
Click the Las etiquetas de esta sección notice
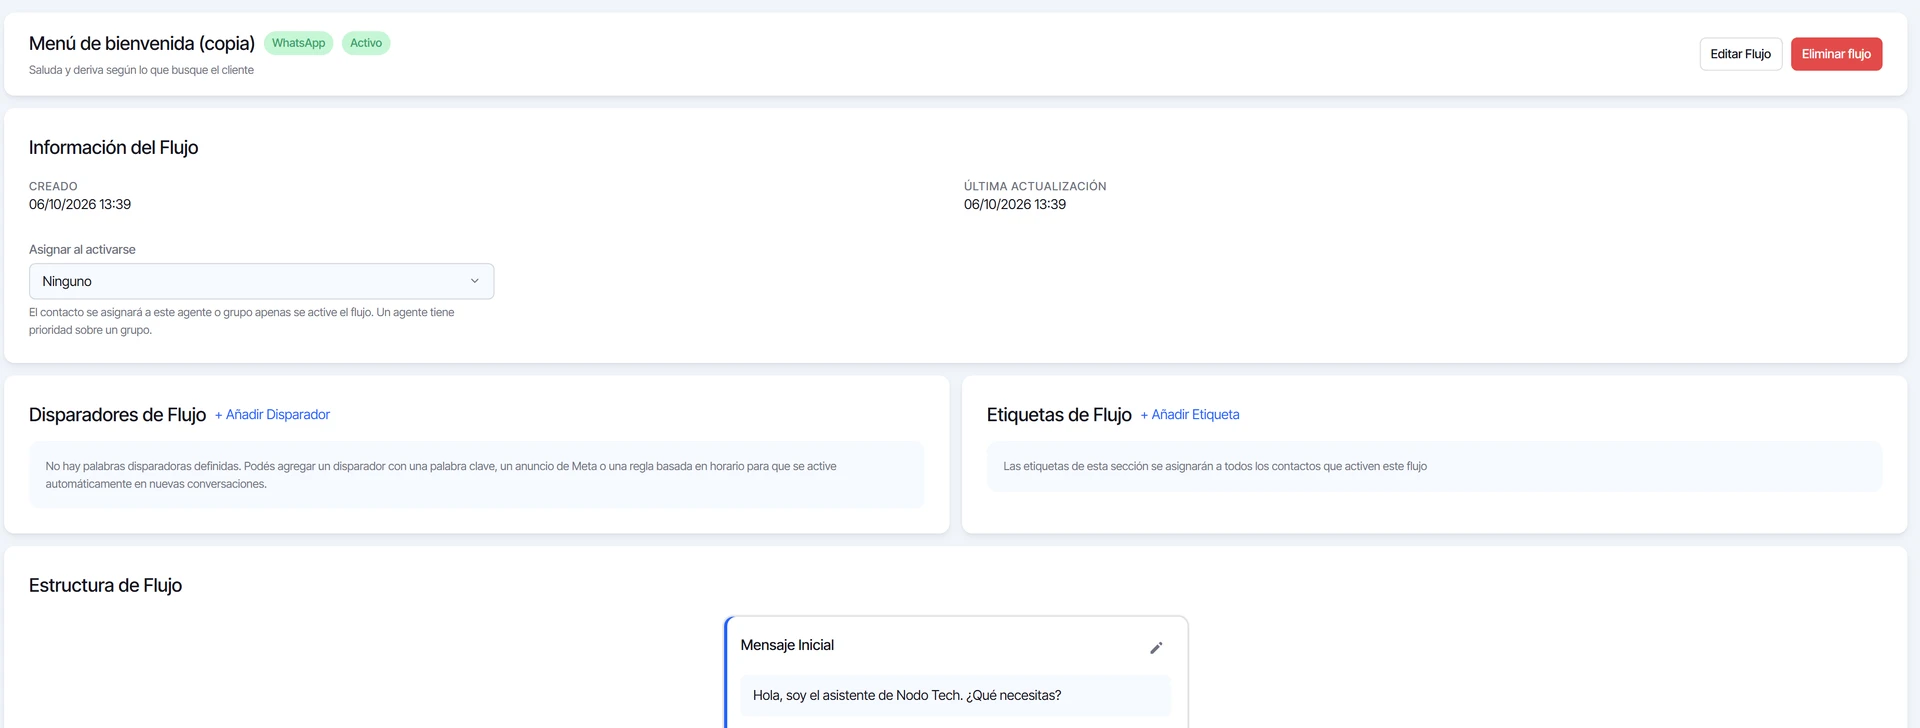[1434, 466]
